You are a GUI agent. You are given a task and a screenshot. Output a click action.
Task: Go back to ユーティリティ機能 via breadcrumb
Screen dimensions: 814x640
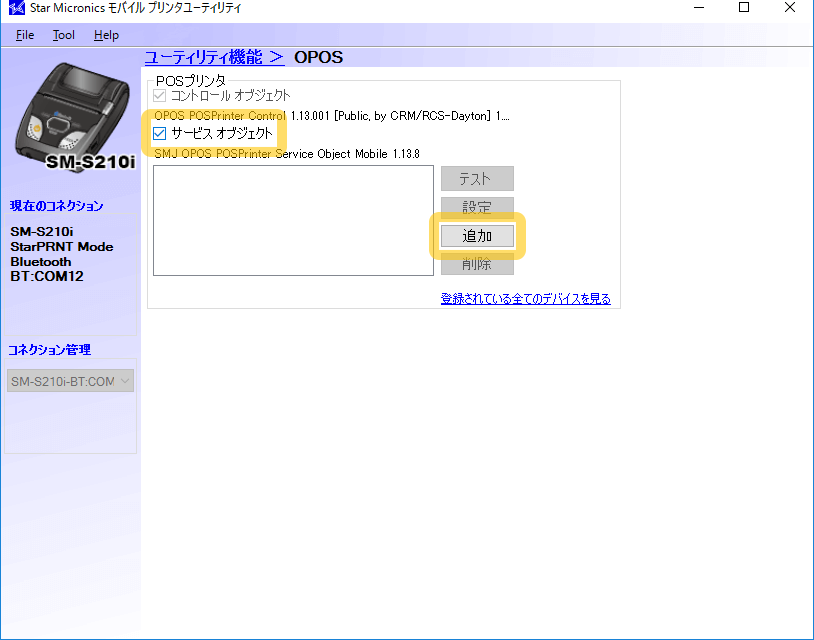tap(214, 57)
